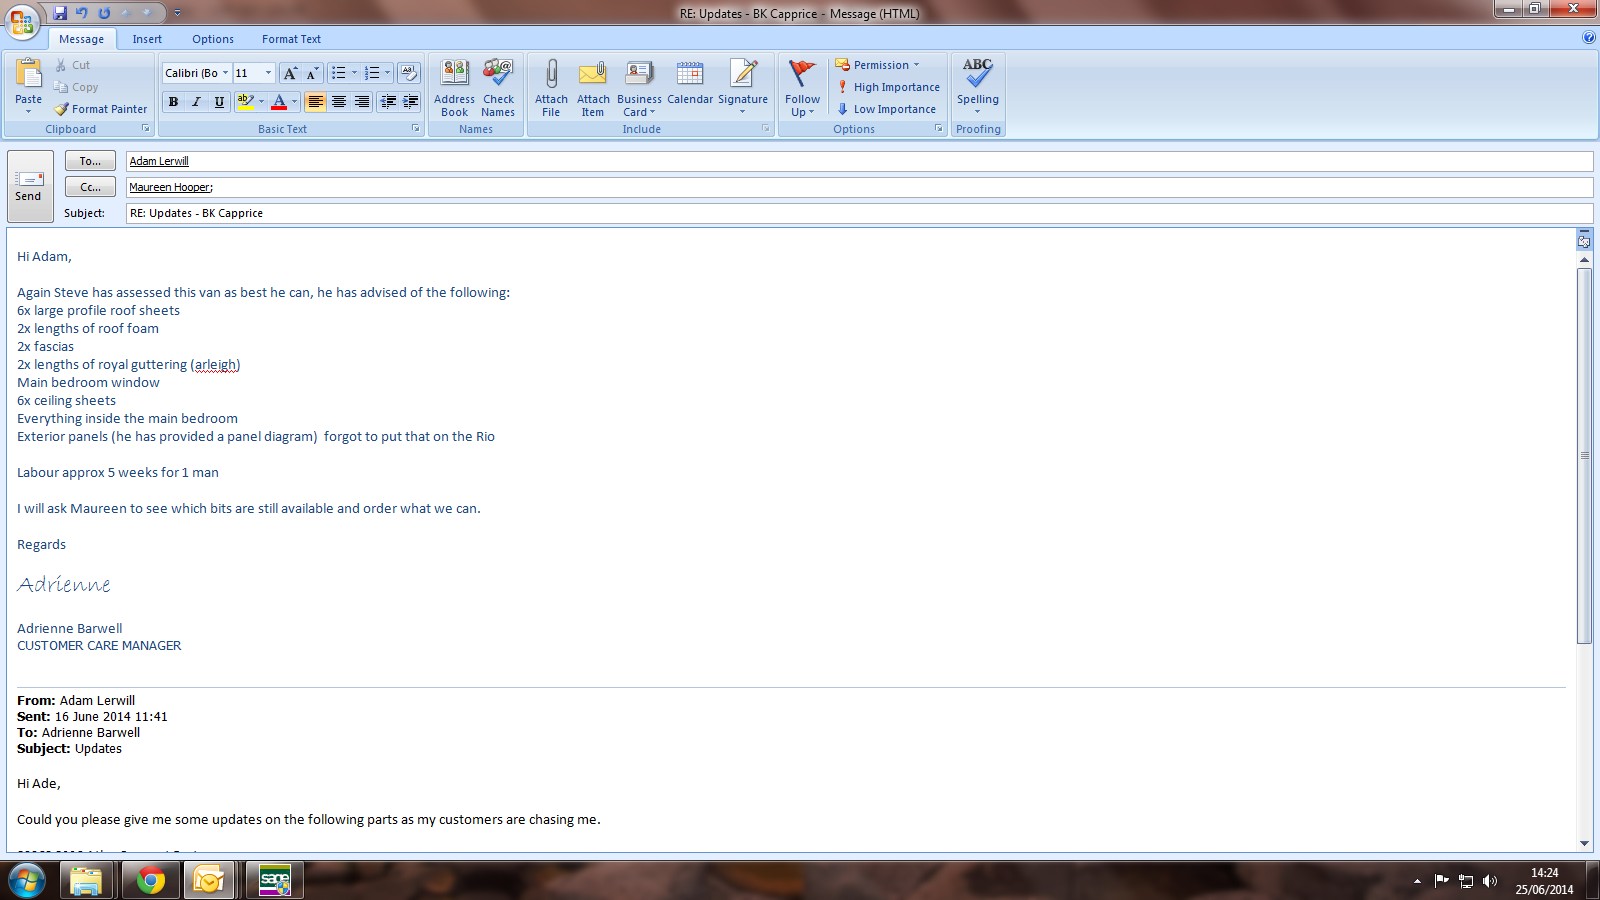Screen dimensions: 1600x900
Task: Expand the font size dropdown
Action: 268,73
